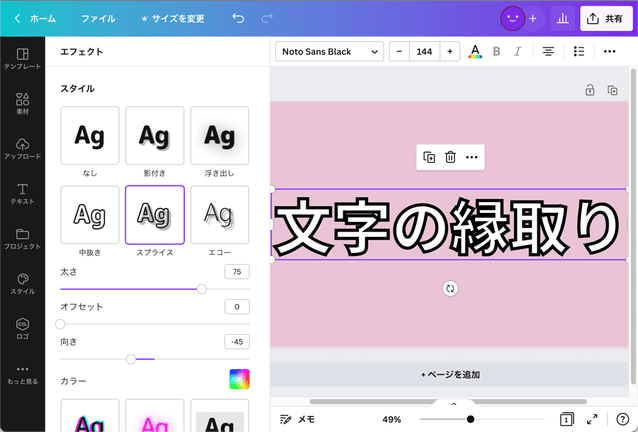
Task: Duplicate the selected text element
Action: (x=429, y=157)
